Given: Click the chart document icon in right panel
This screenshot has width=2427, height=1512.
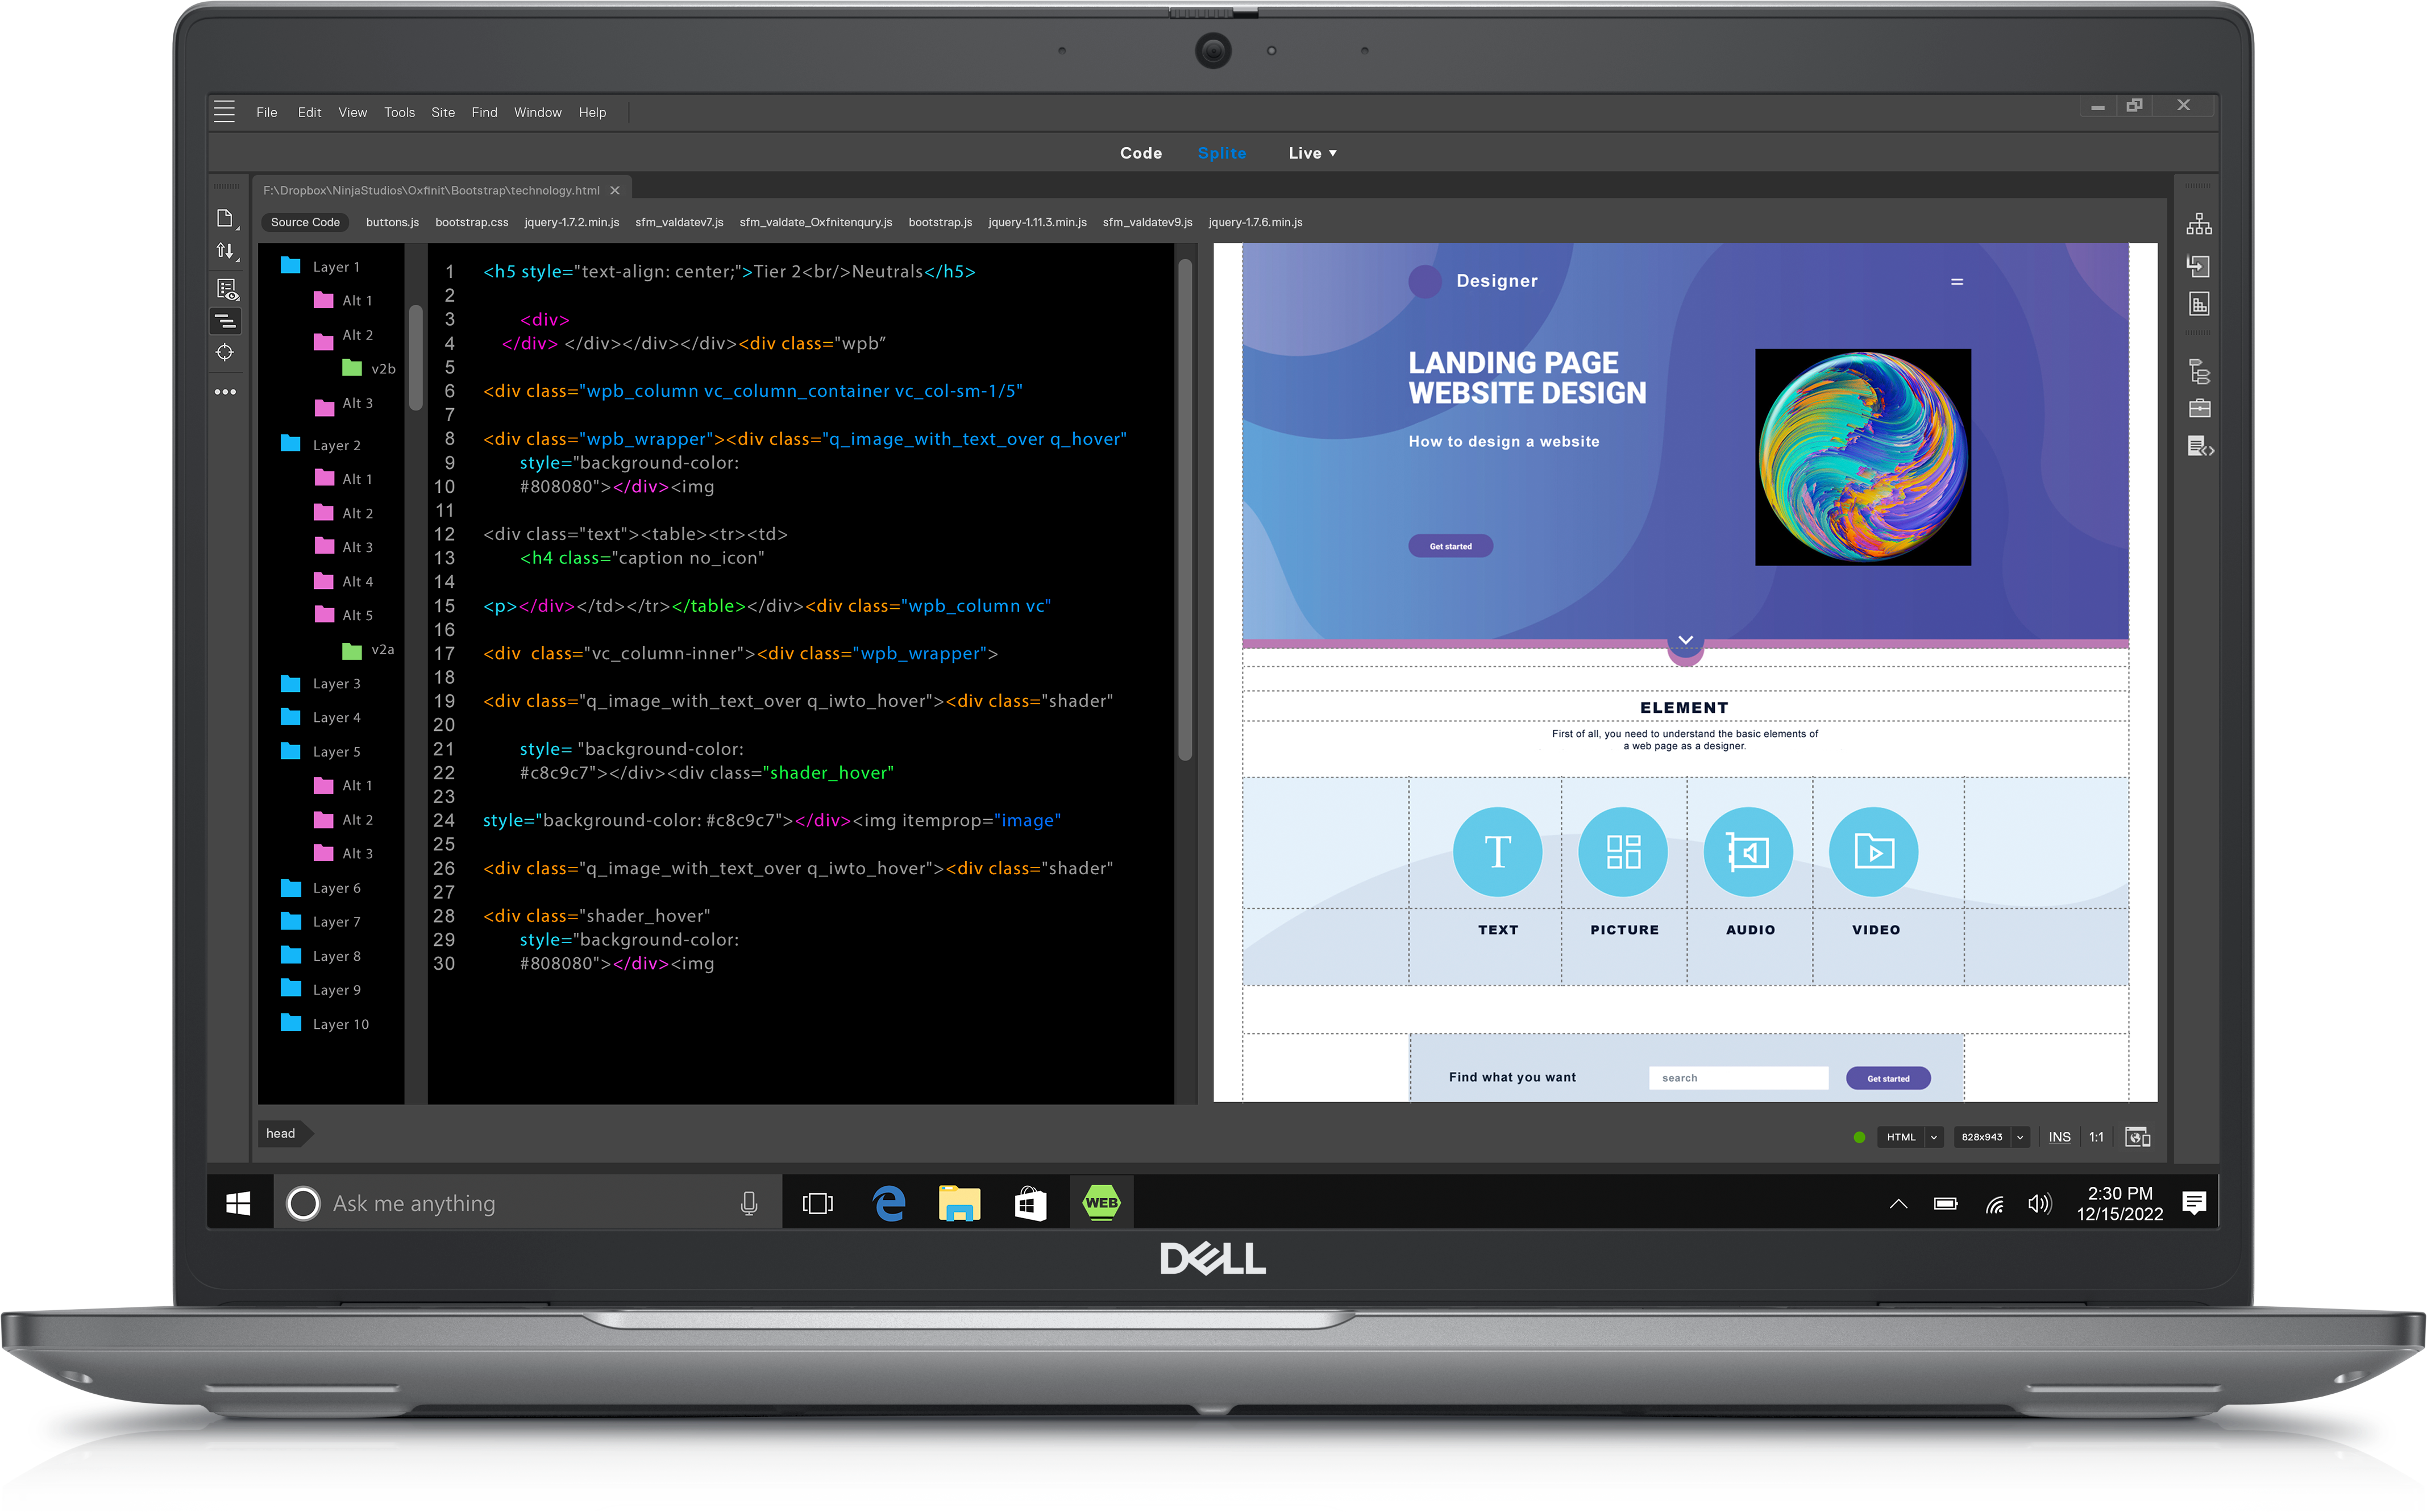Looking at the screenshot, I should 2198,304.
